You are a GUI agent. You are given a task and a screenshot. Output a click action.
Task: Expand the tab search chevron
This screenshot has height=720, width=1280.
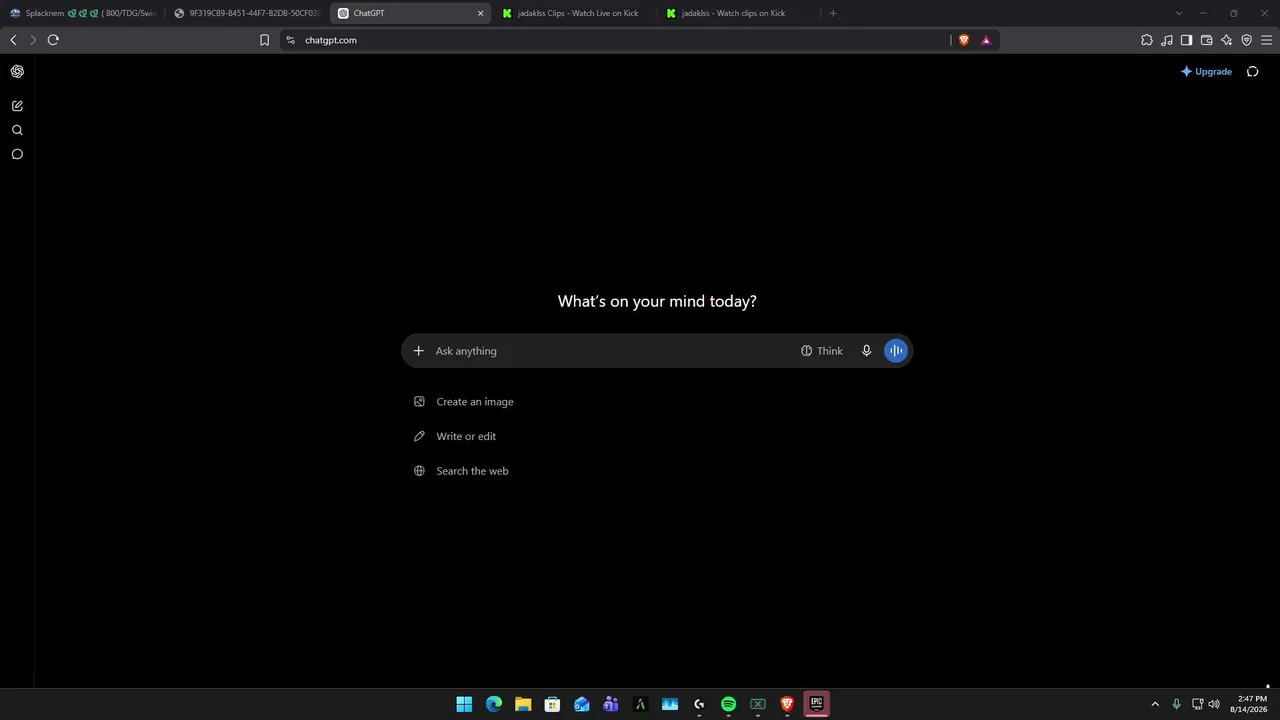[1179, 13]
